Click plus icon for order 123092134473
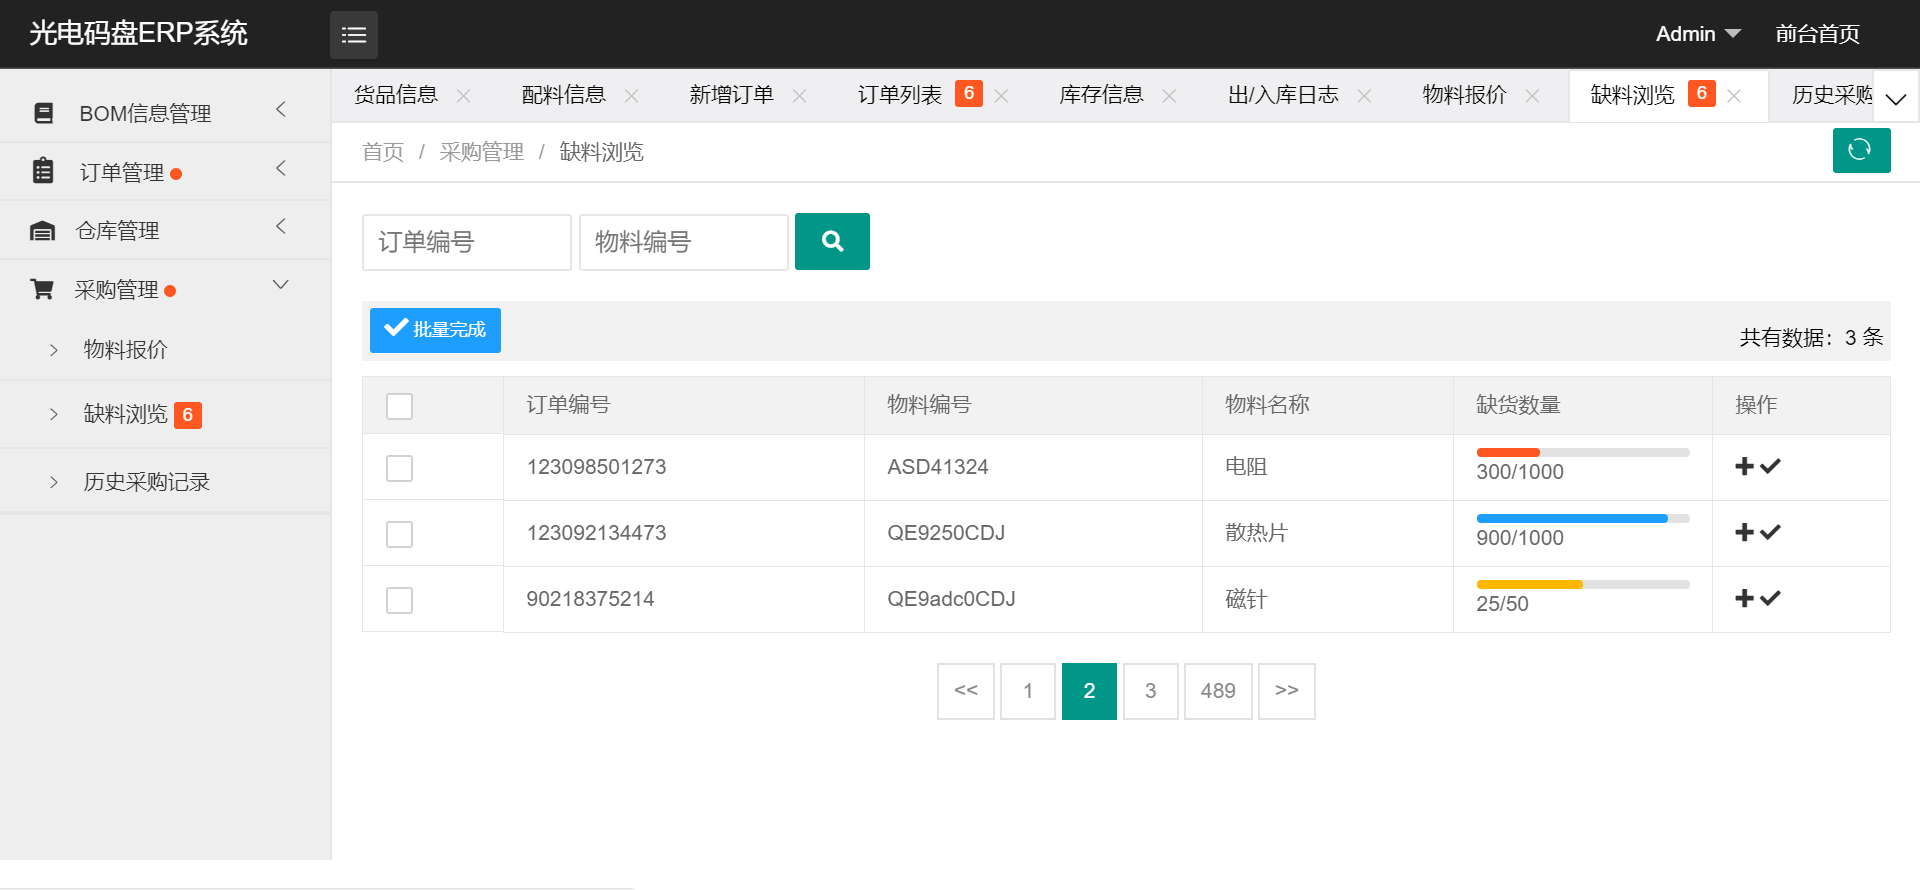The image size is (1920, 890). (1745, 532)
